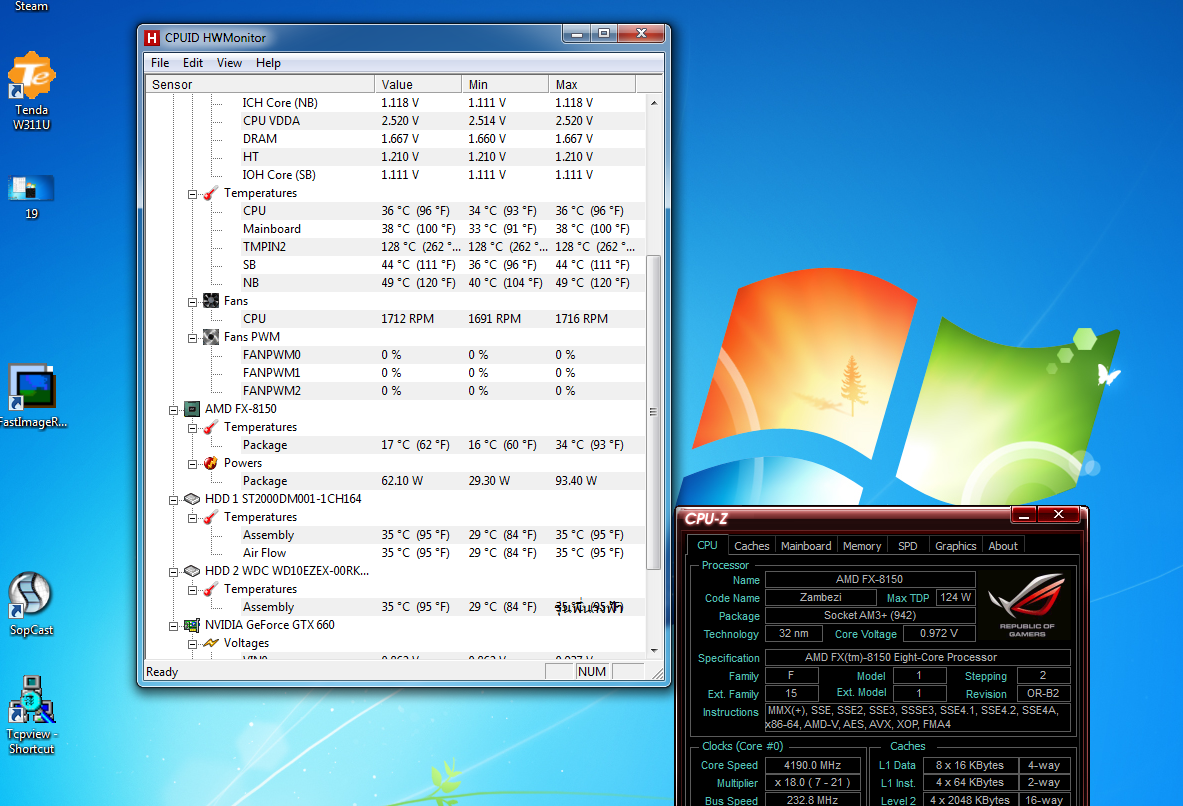Click the Fans group fan icon
The width and height of the screenshot is (1183, 806).
pos(210,300)
